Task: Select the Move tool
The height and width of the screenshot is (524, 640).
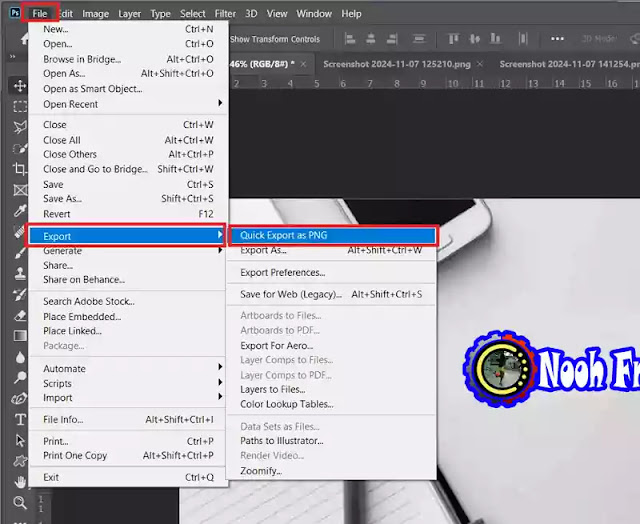Action: (x=20, y=86)
